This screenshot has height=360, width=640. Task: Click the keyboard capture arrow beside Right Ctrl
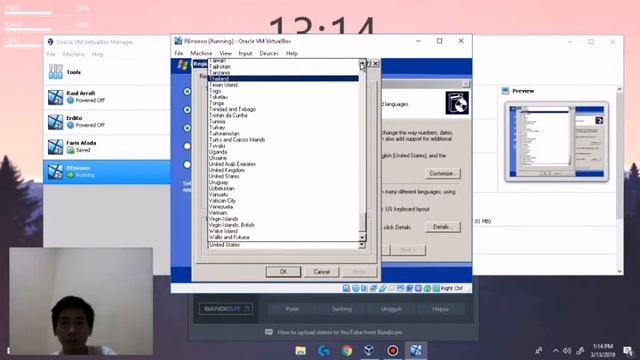[x=436, y=288]
